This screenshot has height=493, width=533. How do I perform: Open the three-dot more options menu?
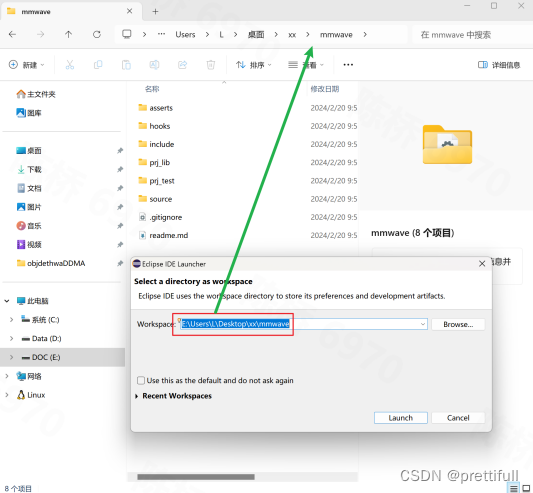coord(348,65)
